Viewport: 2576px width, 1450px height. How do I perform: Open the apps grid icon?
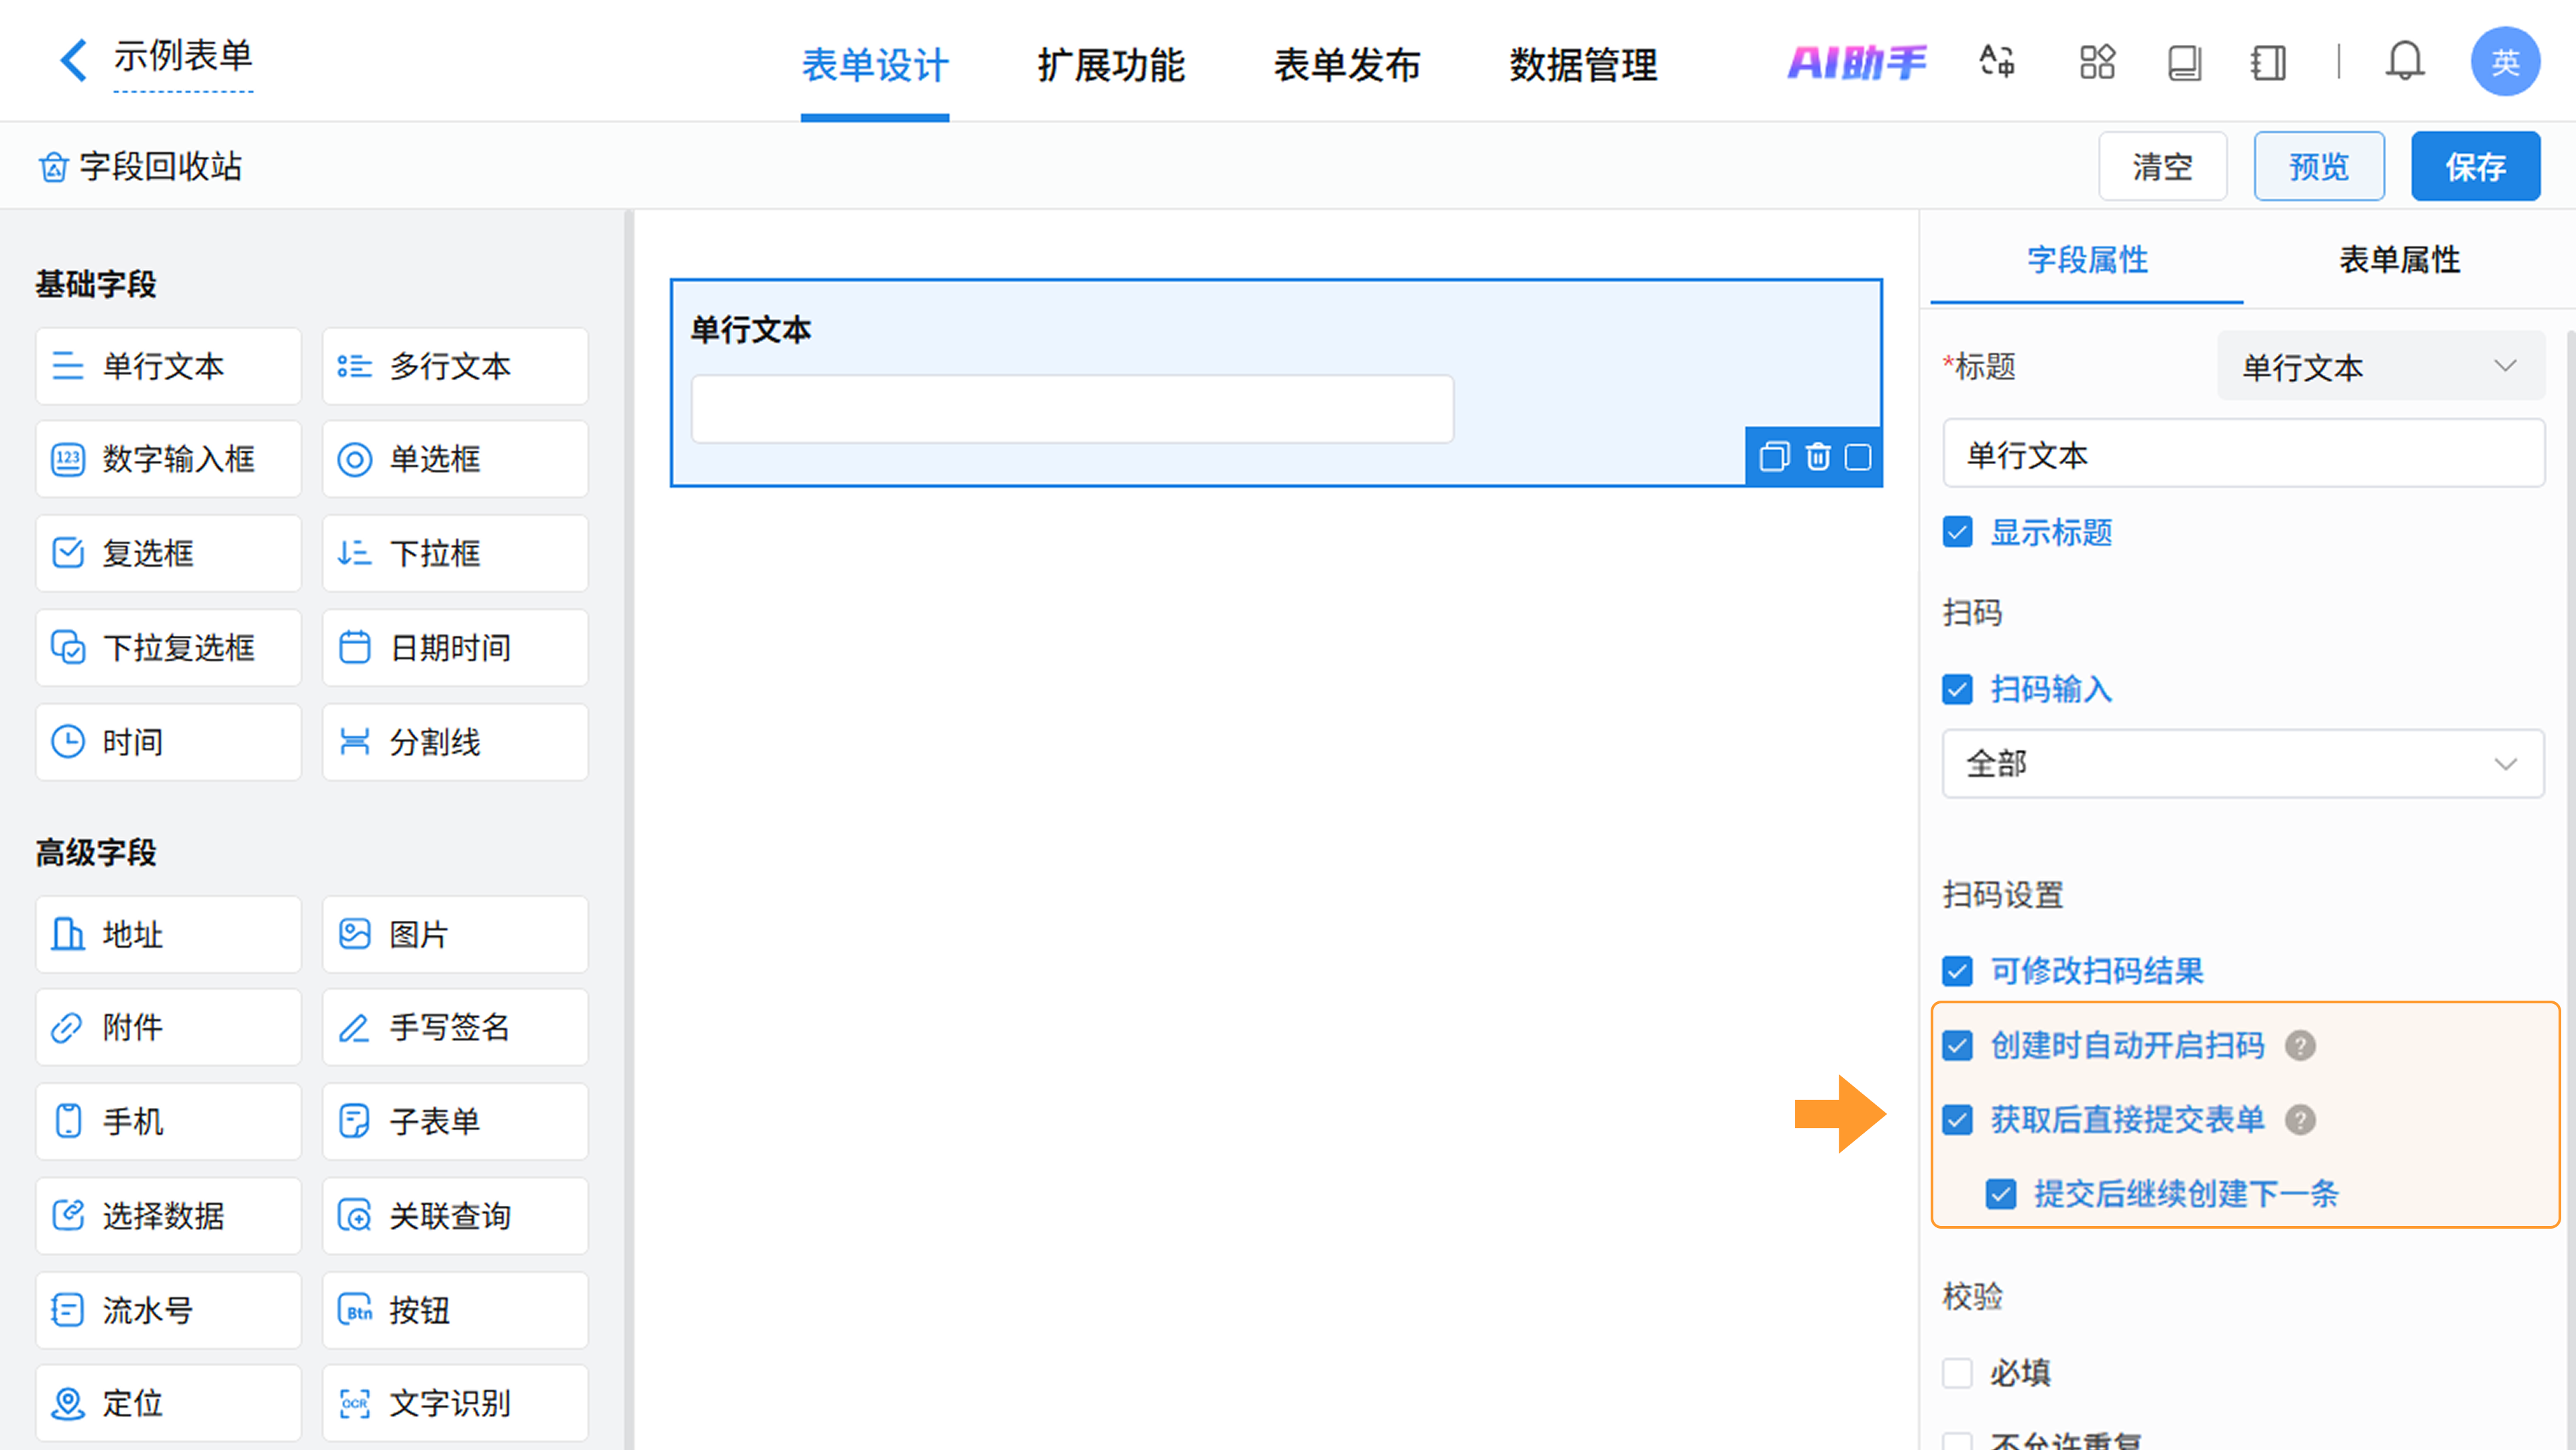coord(2097,62)
